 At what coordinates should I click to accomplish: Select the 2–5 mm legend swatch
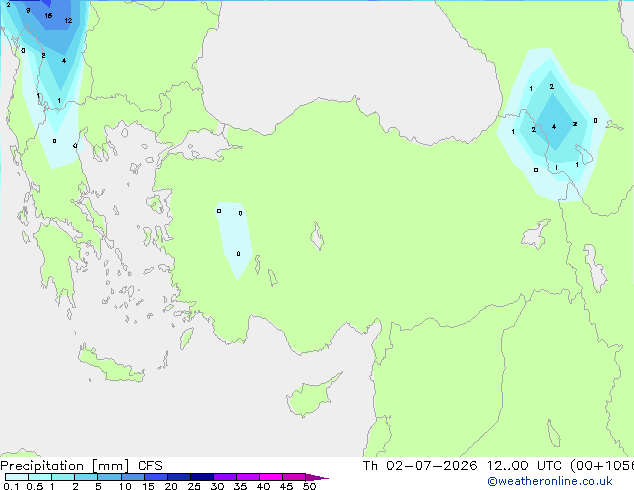[86, 477]
